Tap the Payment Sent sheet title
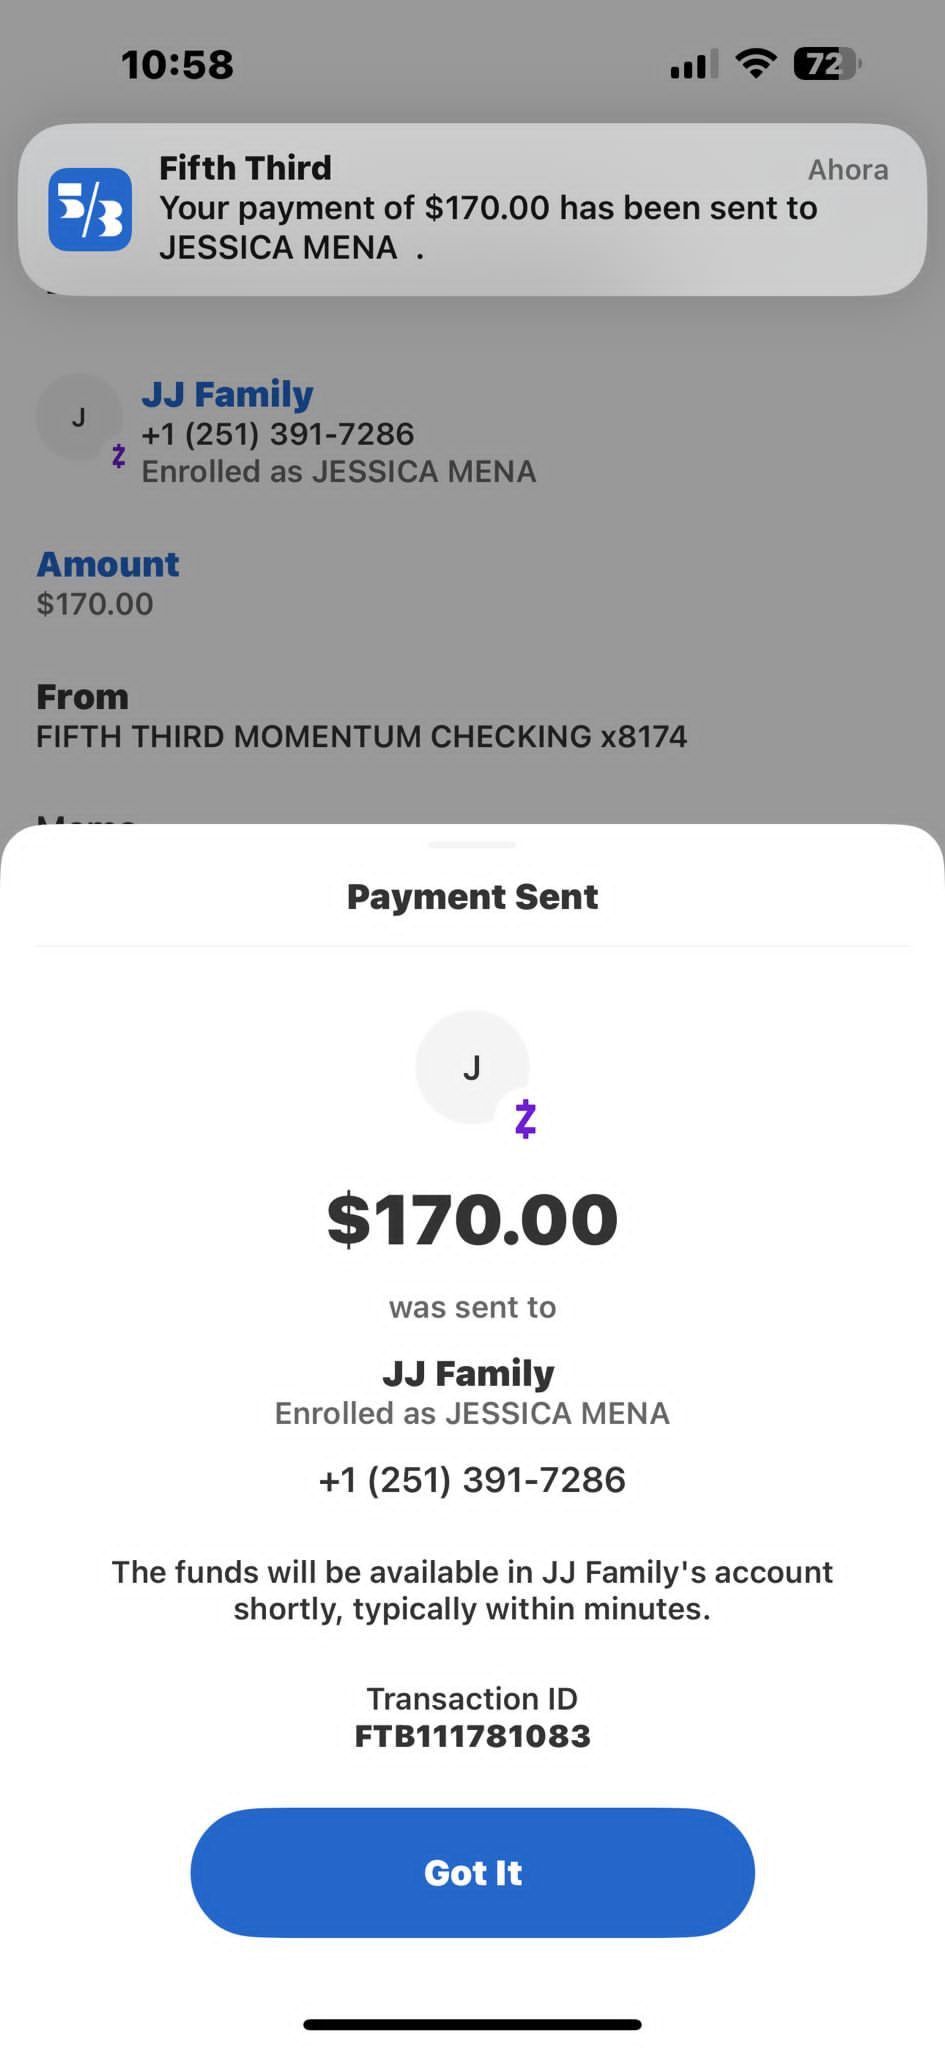 click(x=472, y=897)
